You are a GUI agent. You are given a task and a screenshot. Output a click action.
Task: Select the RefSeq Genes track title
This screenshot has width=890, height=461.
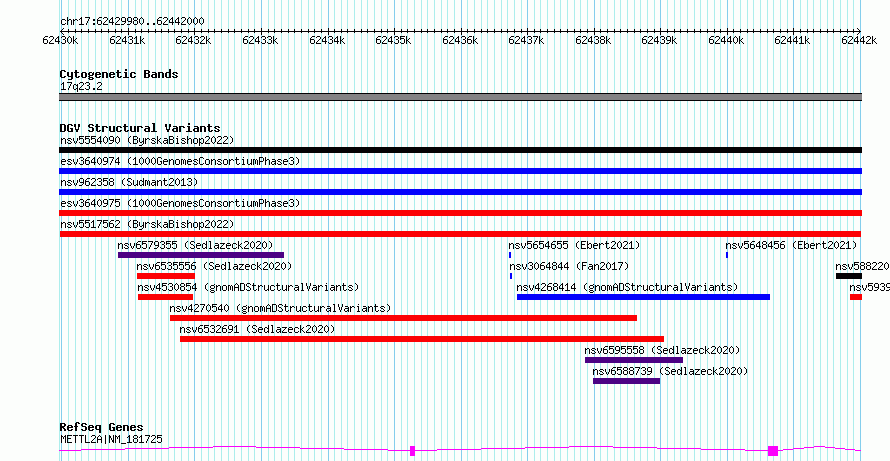102,427
